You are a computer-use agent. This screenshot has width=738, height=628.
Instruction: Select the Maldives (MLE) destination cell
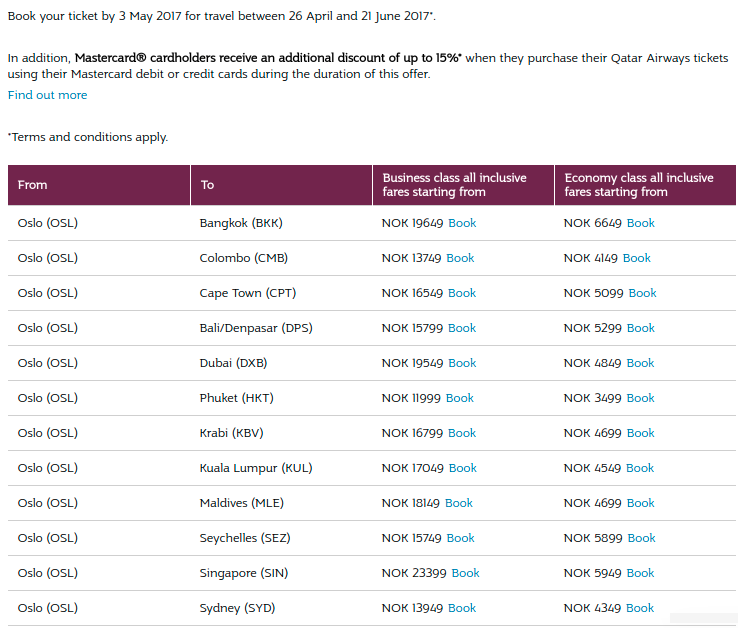tap(242, 503)
